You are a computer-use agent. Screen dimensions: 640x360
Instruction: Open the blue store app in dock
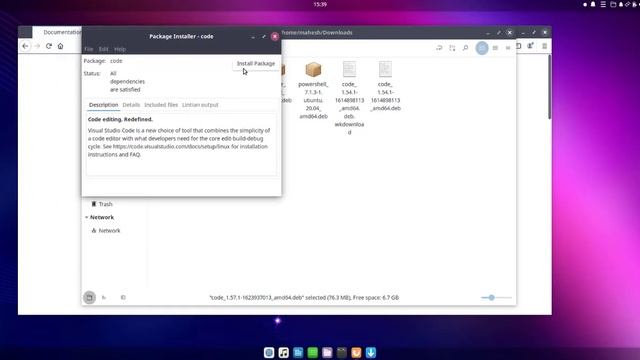[298, 352]
